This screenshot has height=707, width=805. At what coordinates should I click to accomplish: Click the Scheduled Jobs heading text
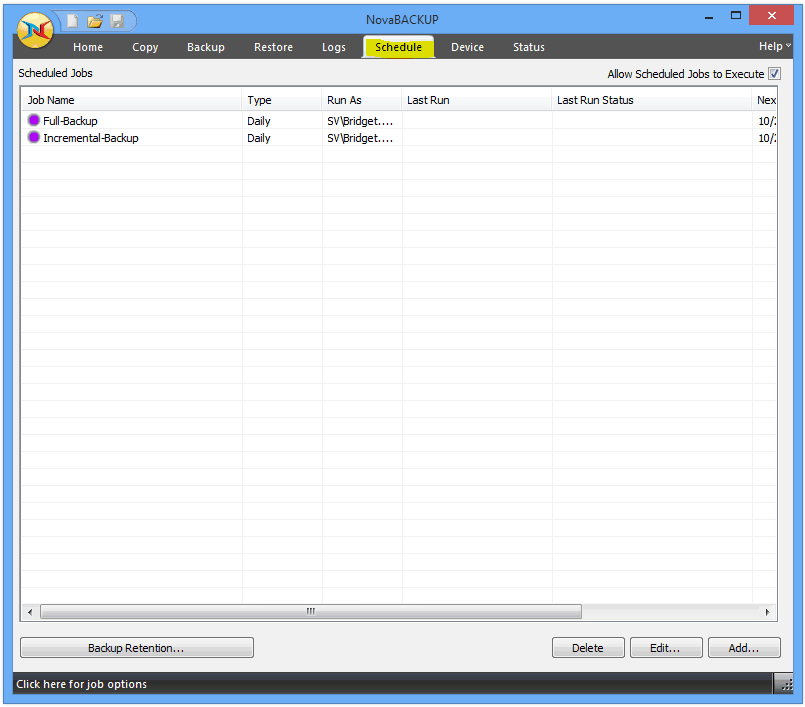(x=55, y=73)
